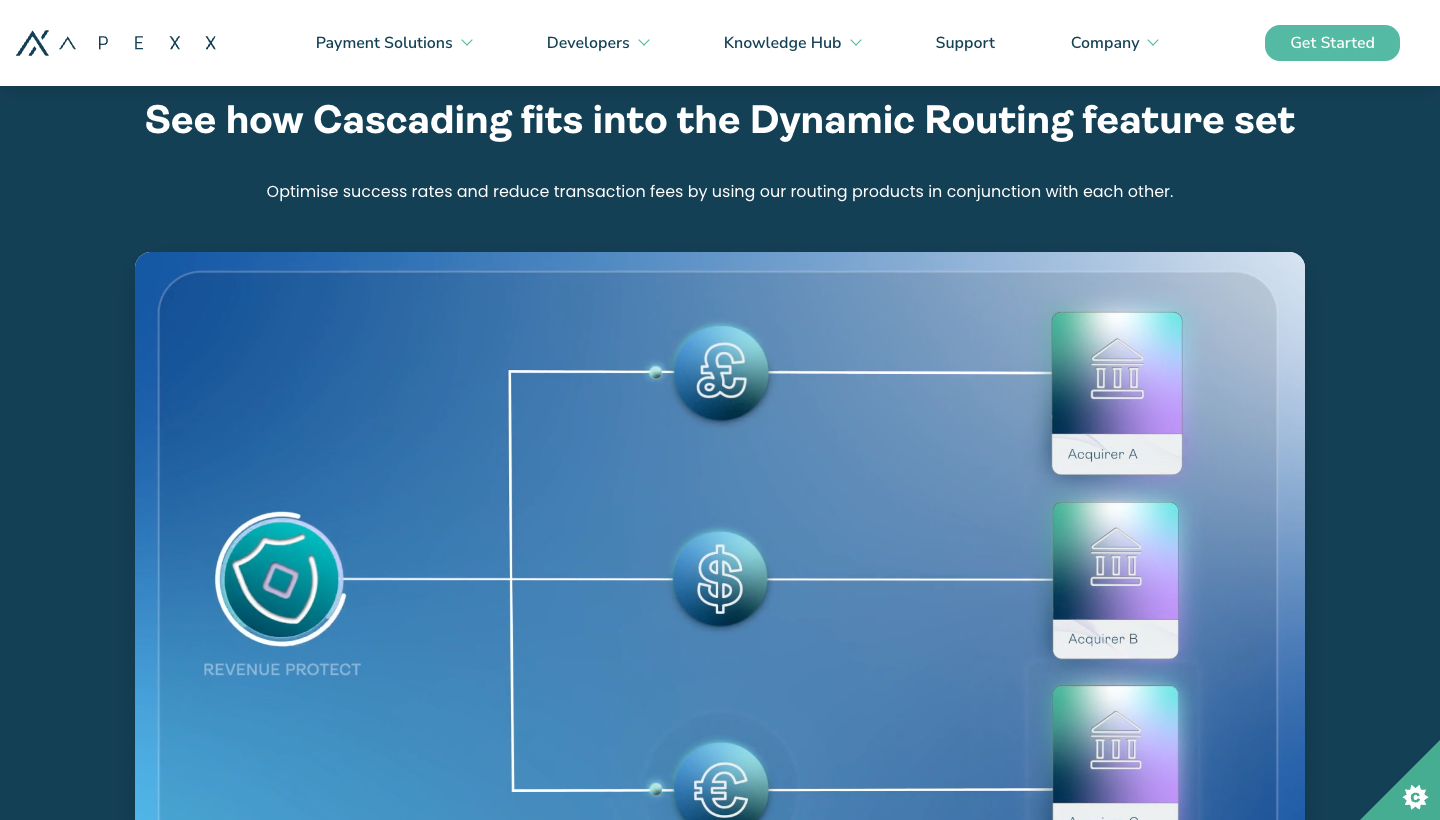1440x820 pixels.
Task: Open the cookie settings gear icon
Action: pyautogui.click(x=1415, y=797)
